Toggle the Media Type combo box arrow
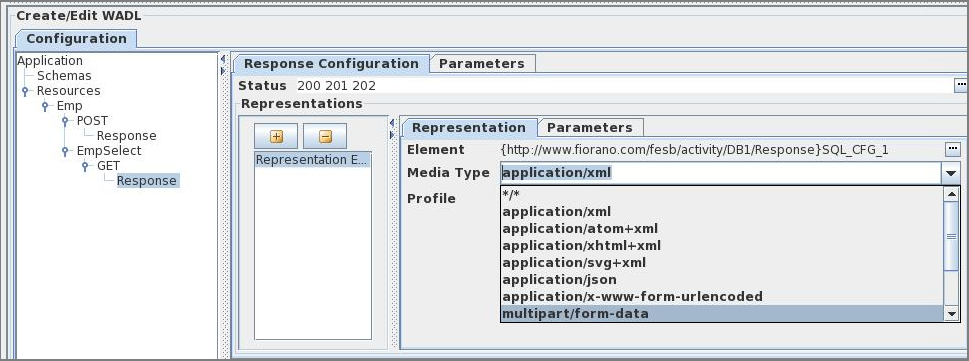Viewport: 969px width, 361px height. click(951, 174)
